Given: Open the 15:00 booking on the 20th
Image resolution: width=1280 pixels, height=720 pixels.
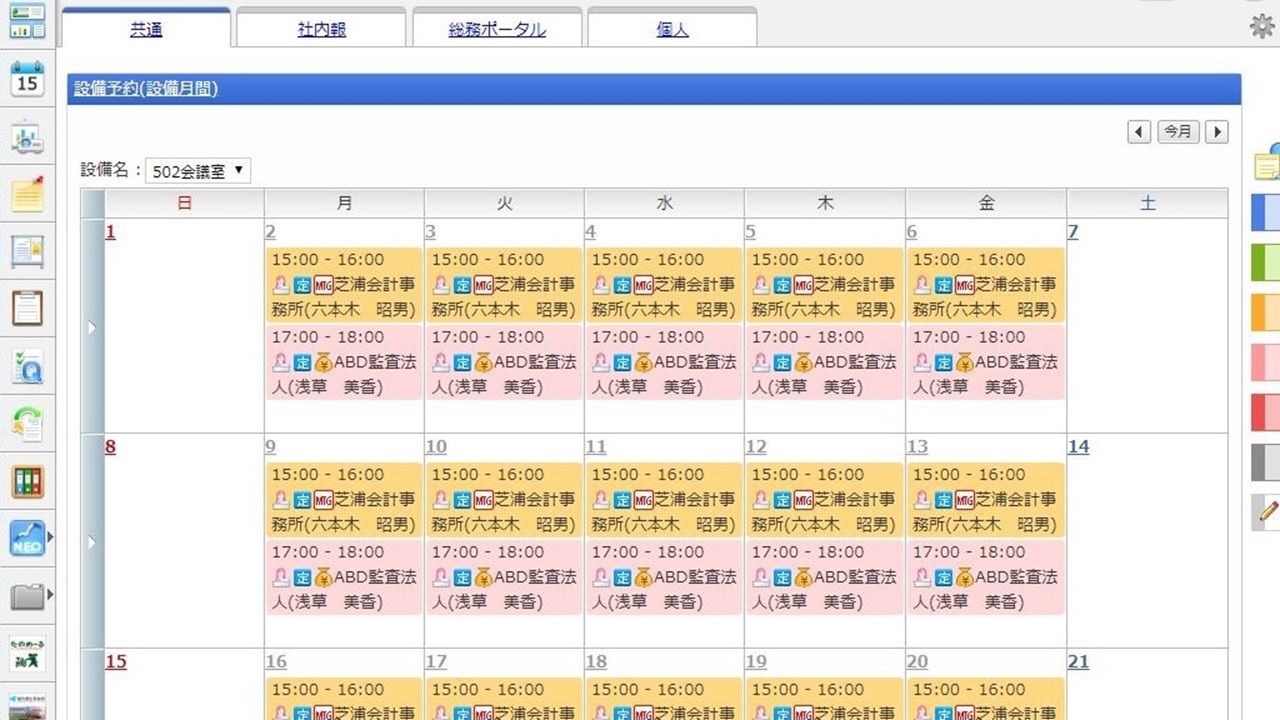Looking at the screenshot, I should point(986,699).
